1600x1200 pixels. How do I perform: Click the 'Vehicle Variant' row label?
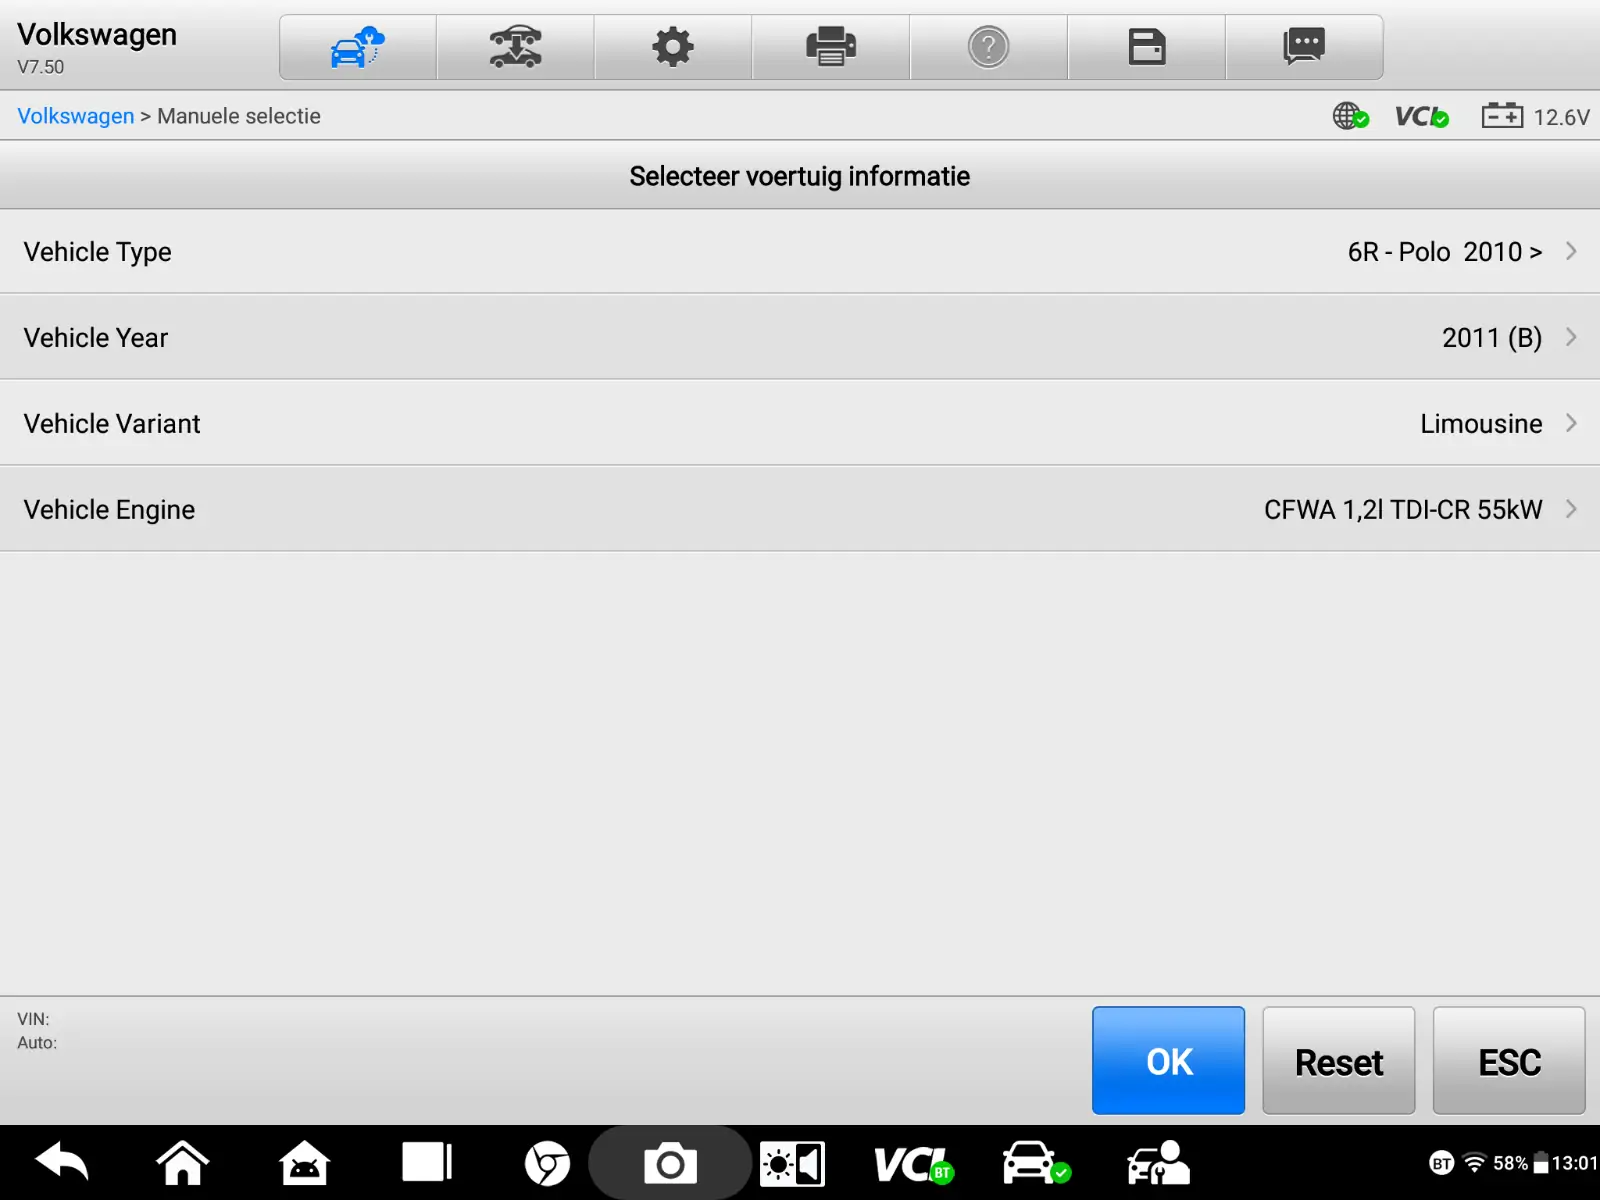pos(112,424)
